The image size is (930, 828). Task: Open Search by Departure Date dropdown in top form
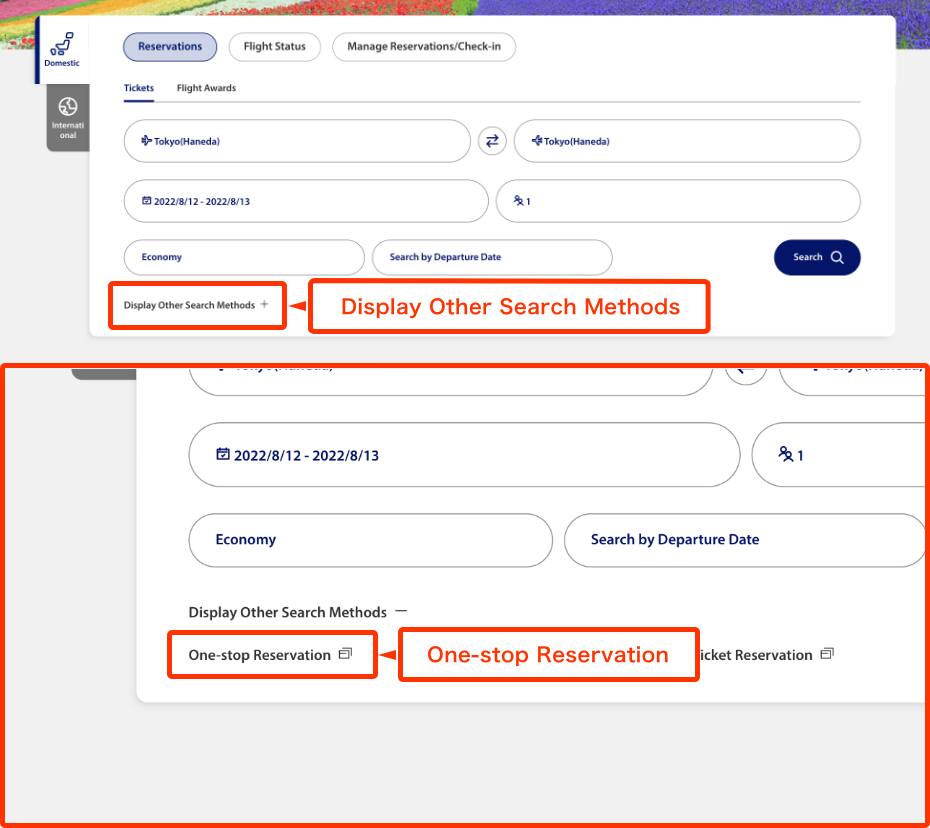(491, 257)
